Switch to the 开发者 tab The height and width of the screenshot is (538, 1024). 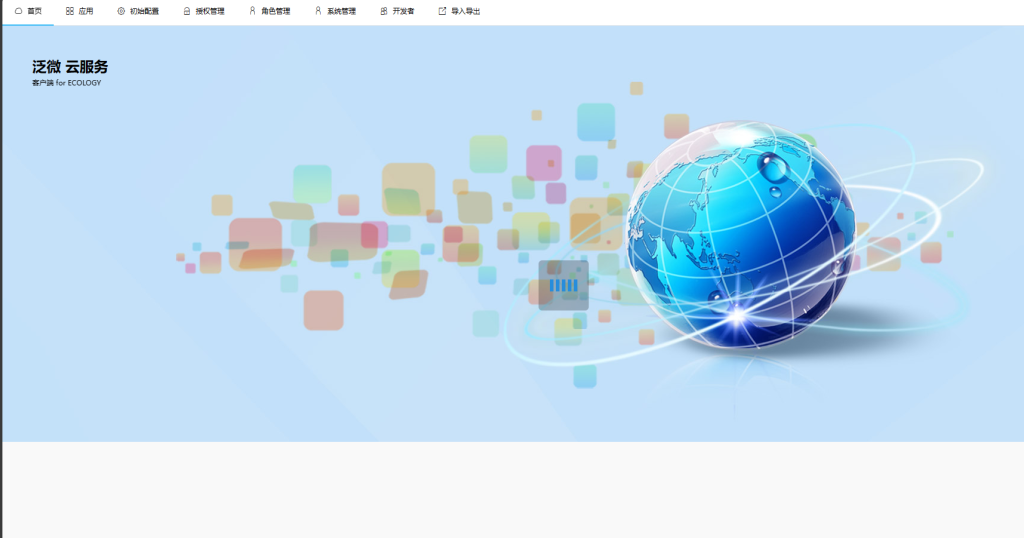tap(397, 11)
